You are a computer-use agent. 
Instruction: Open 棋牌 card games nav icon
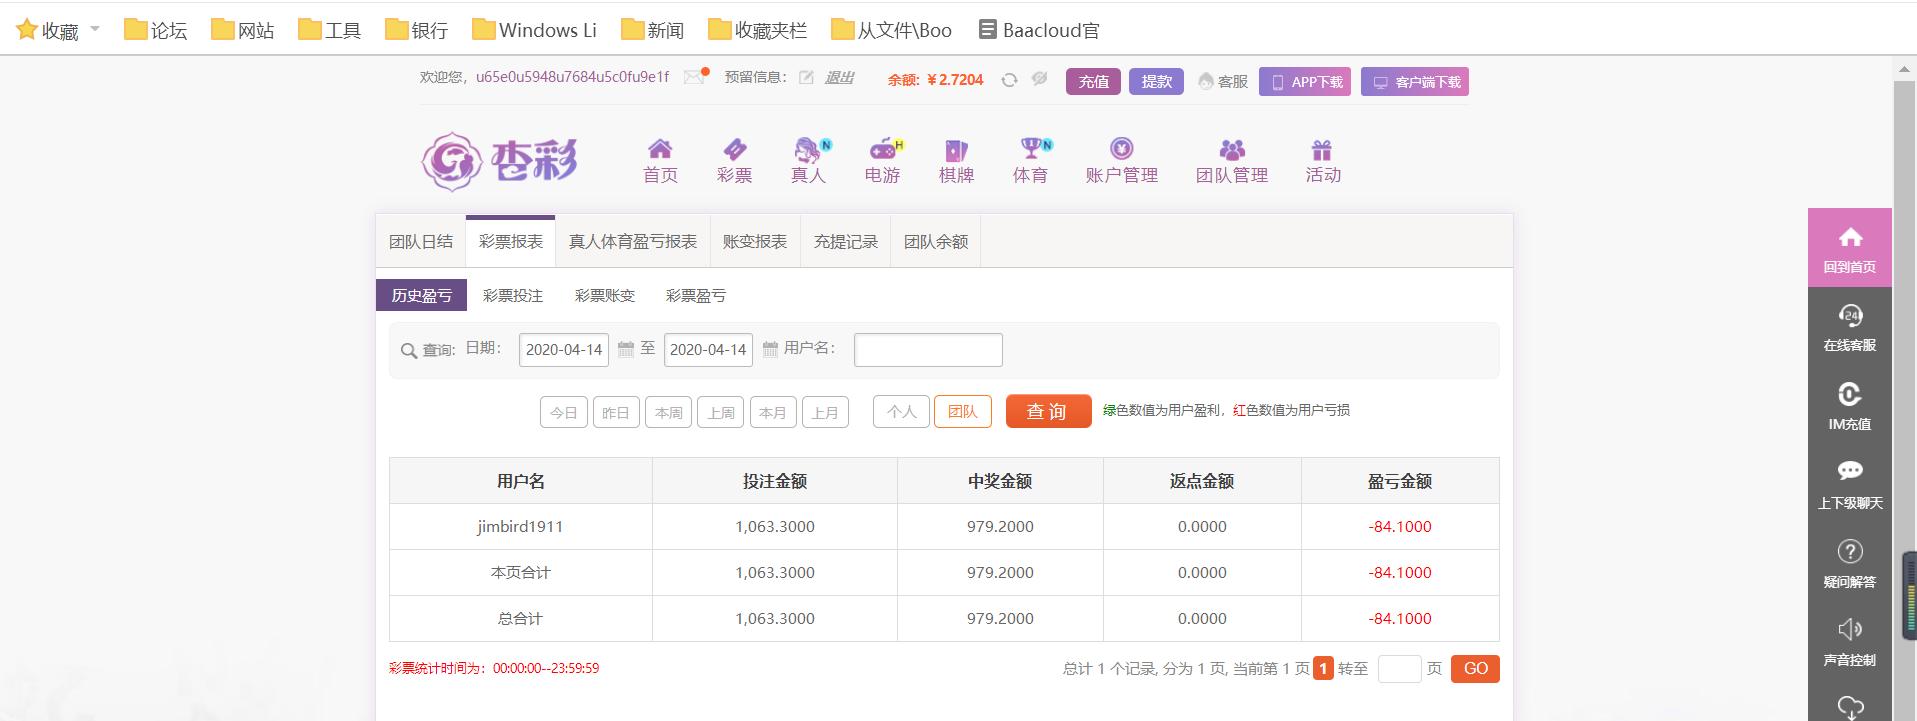click(x=956, y=161)
